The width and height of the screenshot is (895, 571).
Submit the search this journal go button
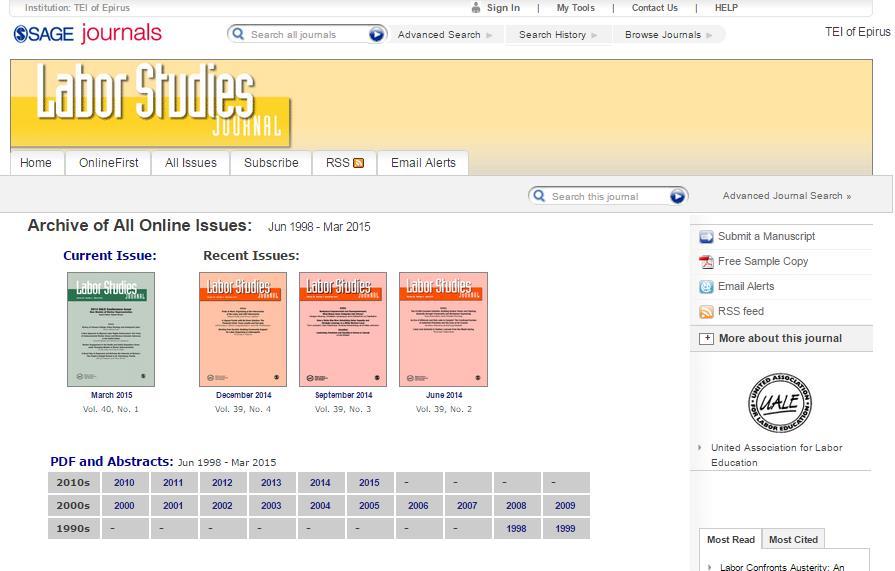point(677,196)
